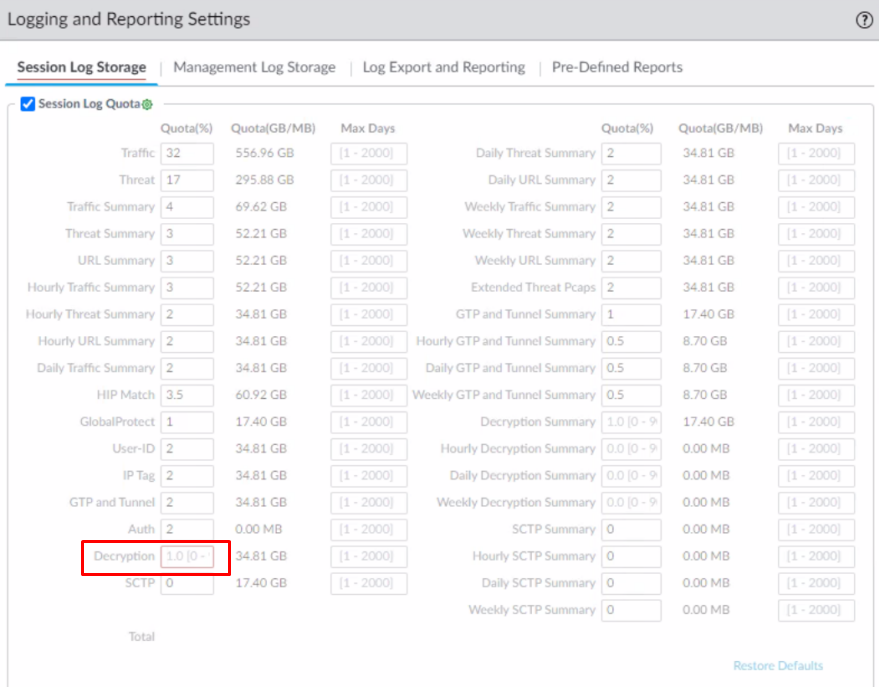Click the Weekly SCTP Summary quota field
Viewport: 879px width, 687px height.
[x=631, y=610]
